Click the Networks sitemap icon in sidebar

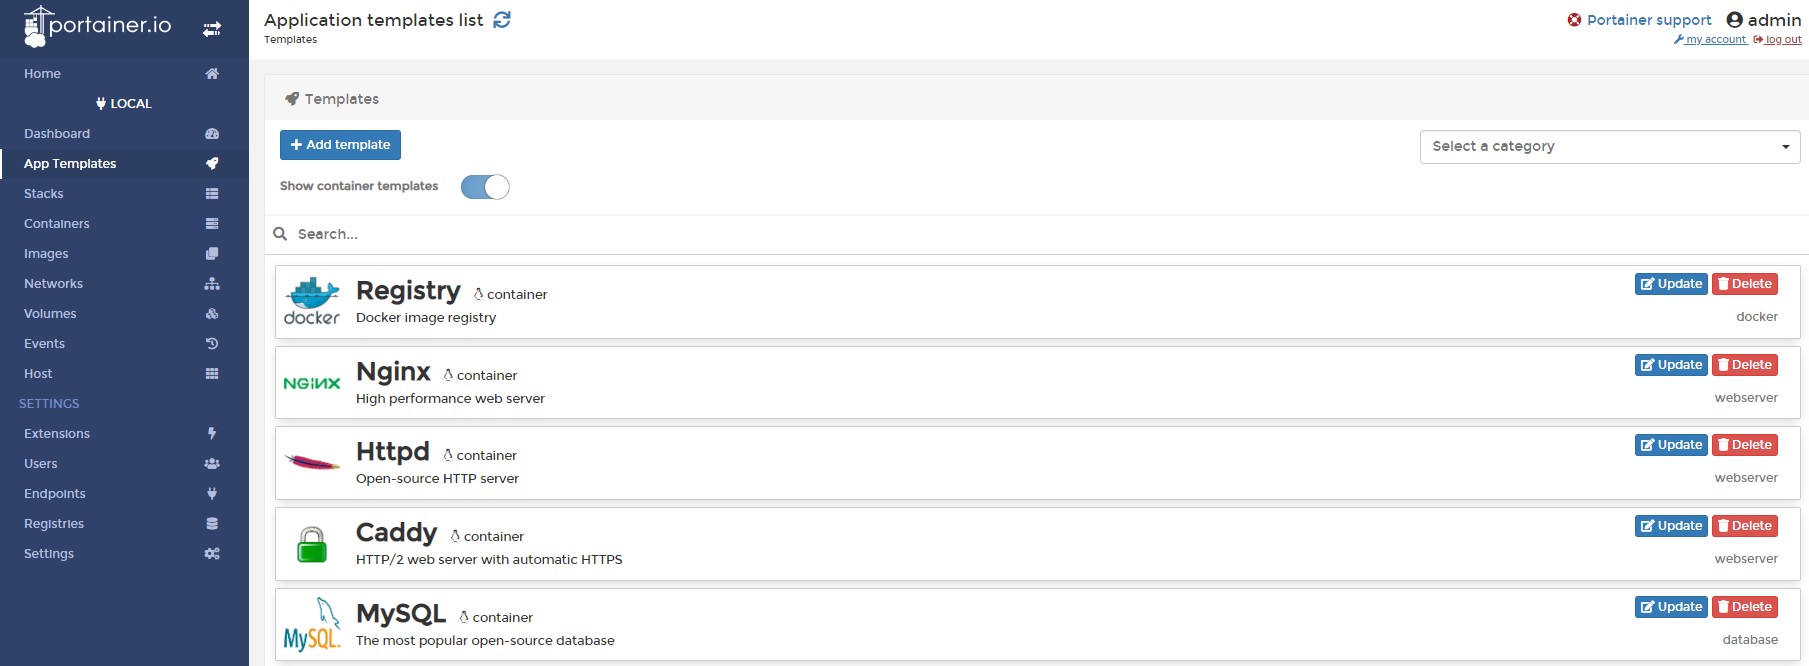point(212,284)
